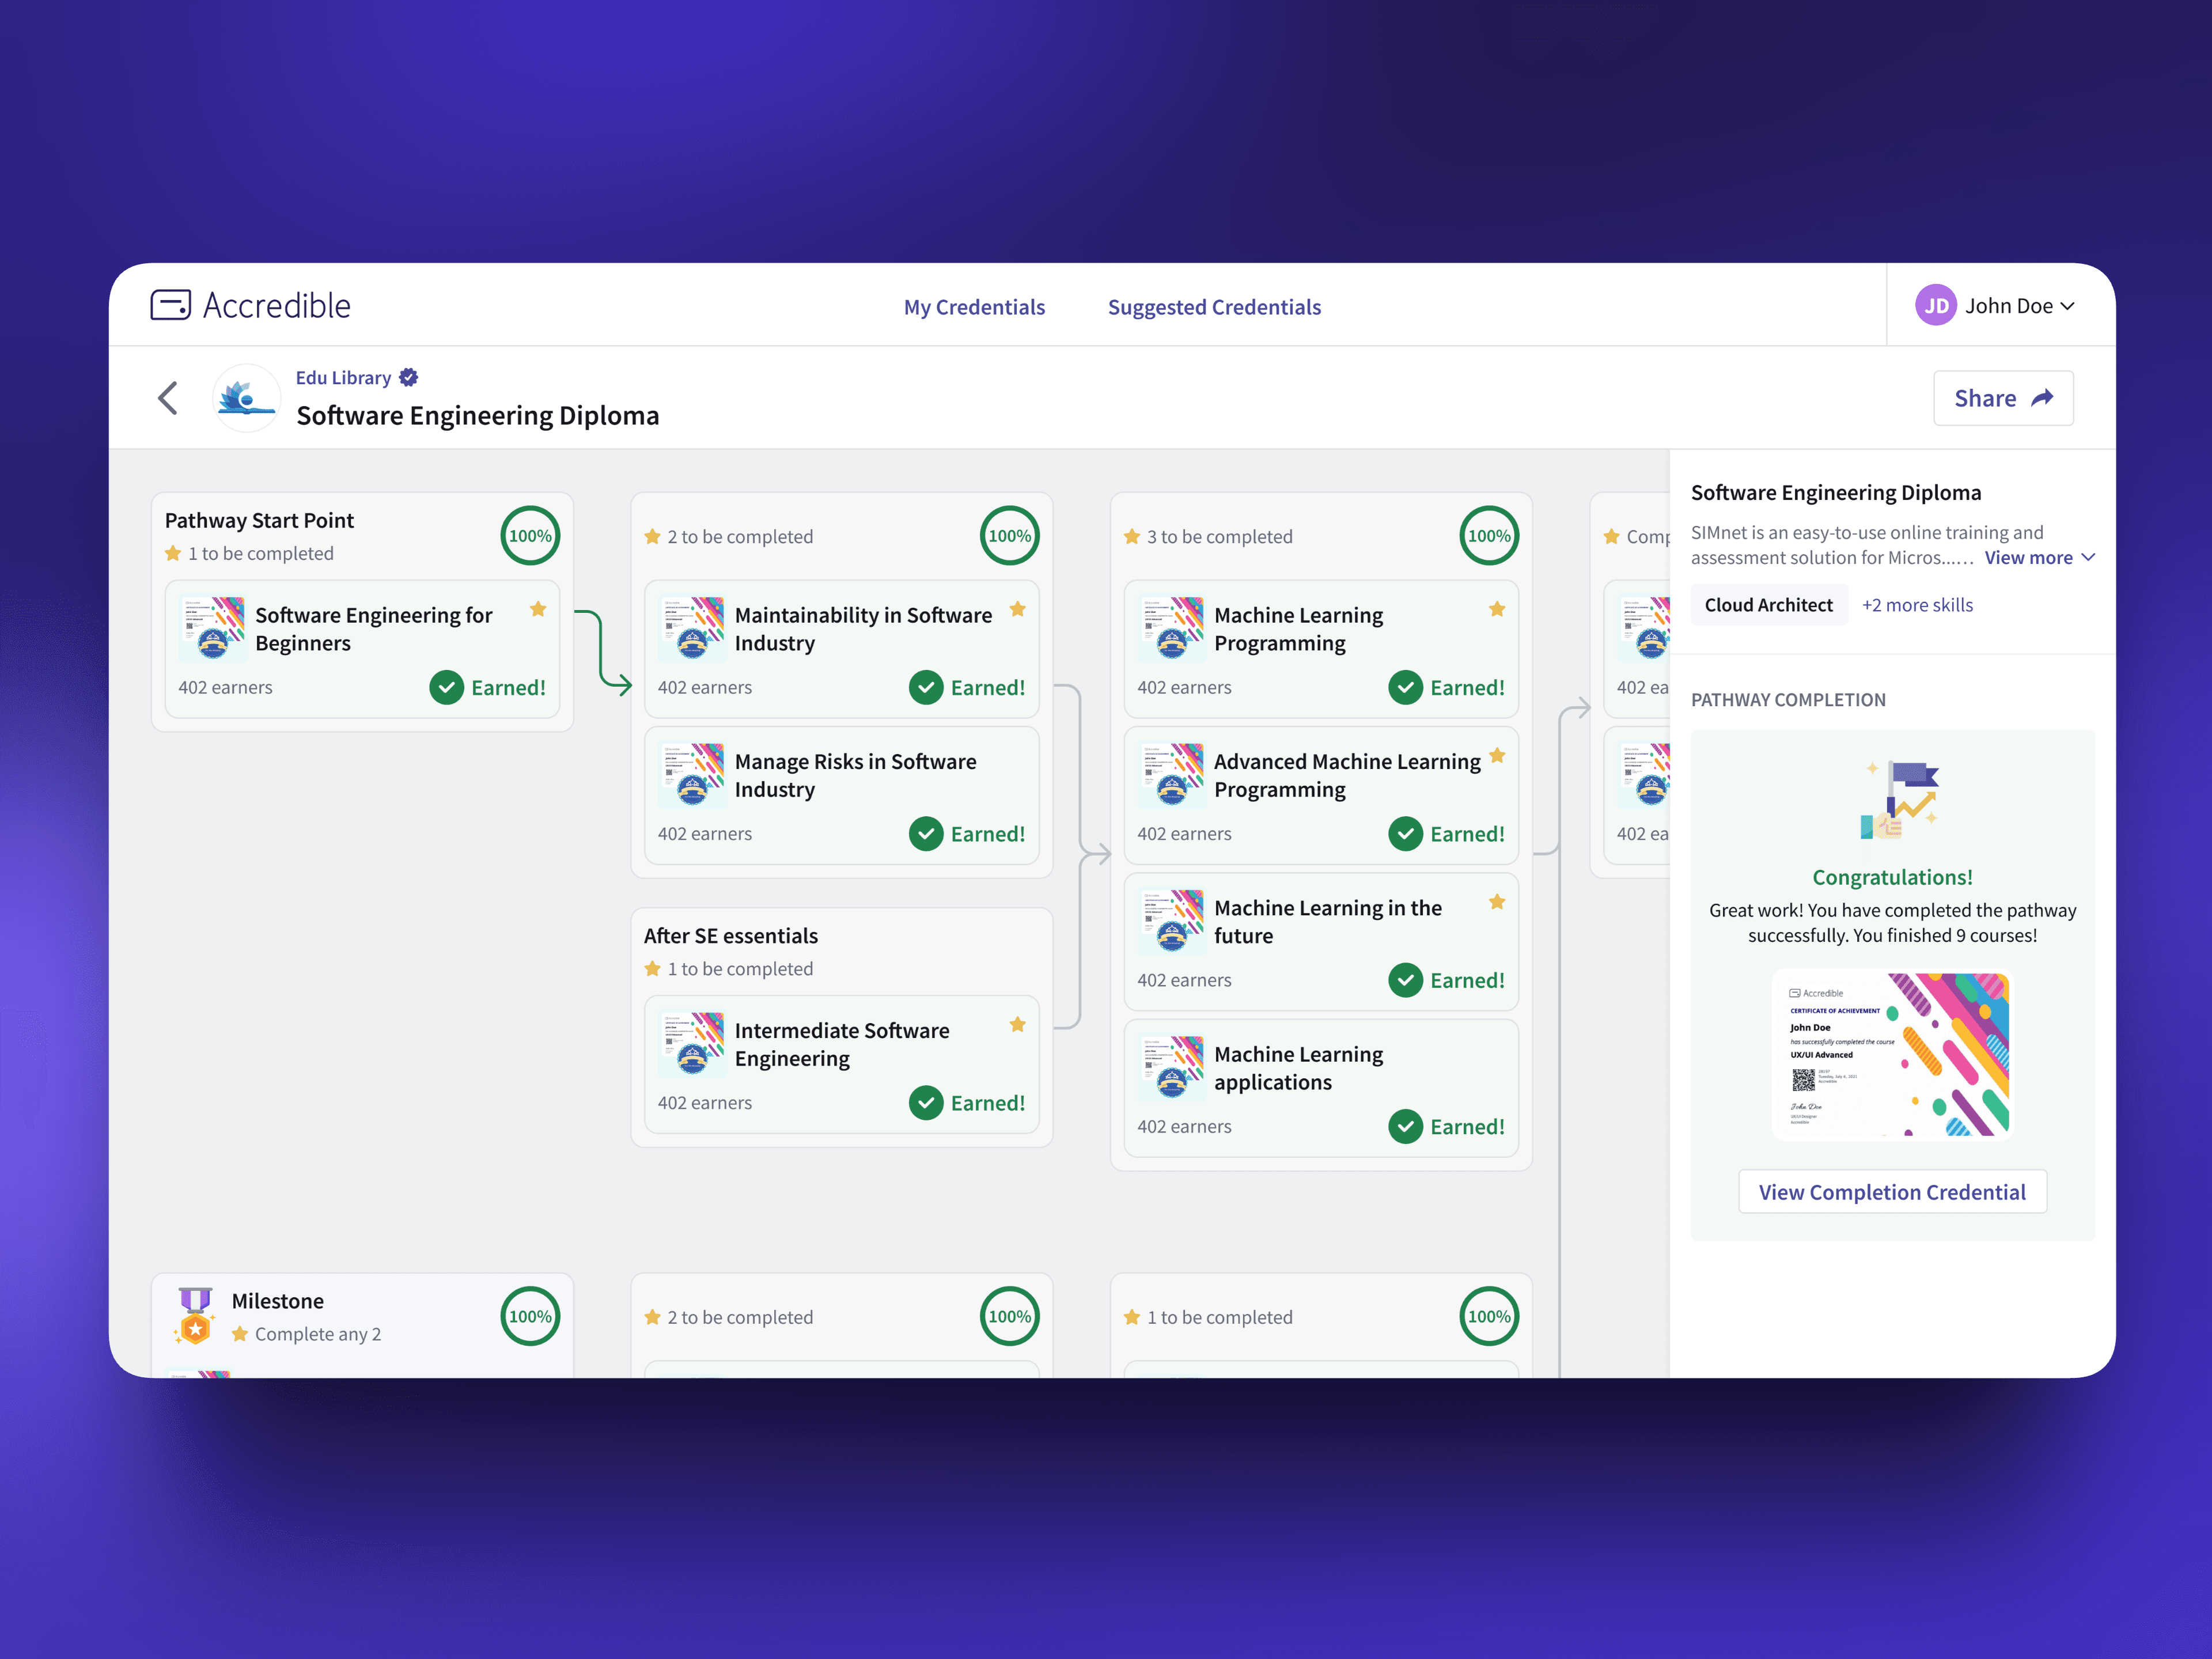This screenshot has height=1659, width=2212.
Task: Click the 100% progress ring on Pathway Start Point
Action: click(530, 536)
